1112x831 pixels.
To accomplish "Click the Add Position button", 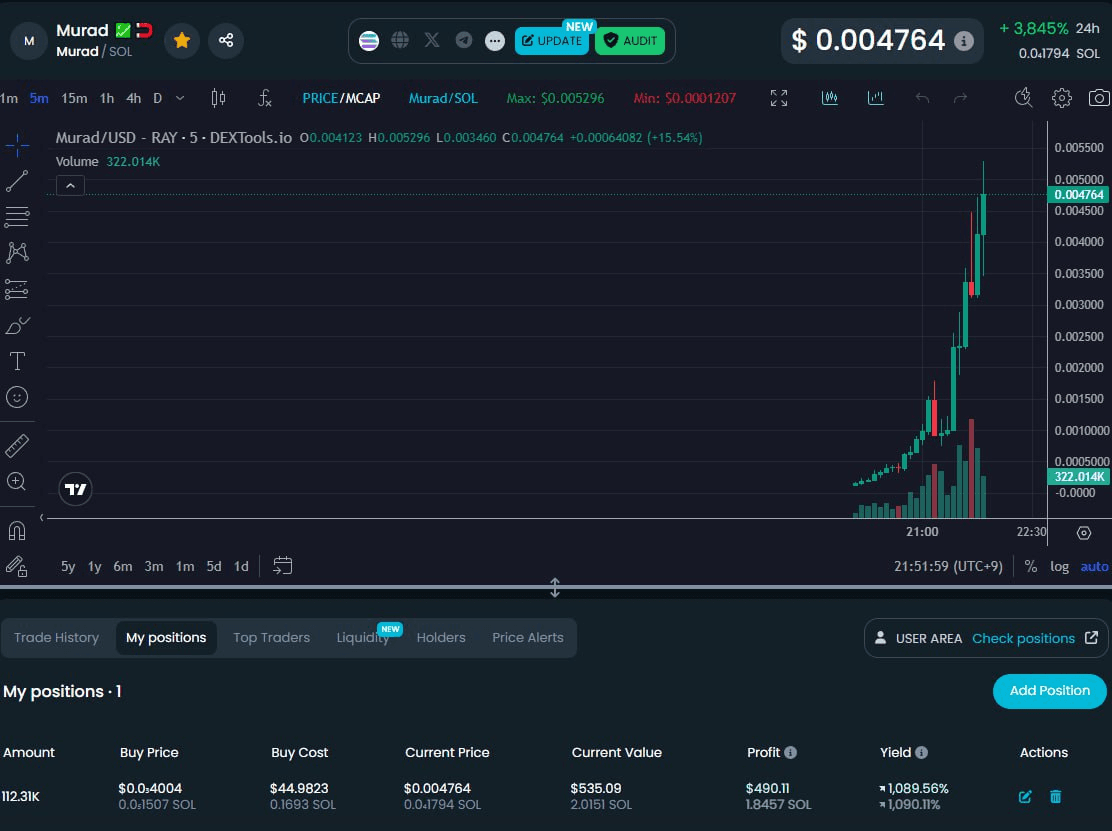I will 1050,691.
